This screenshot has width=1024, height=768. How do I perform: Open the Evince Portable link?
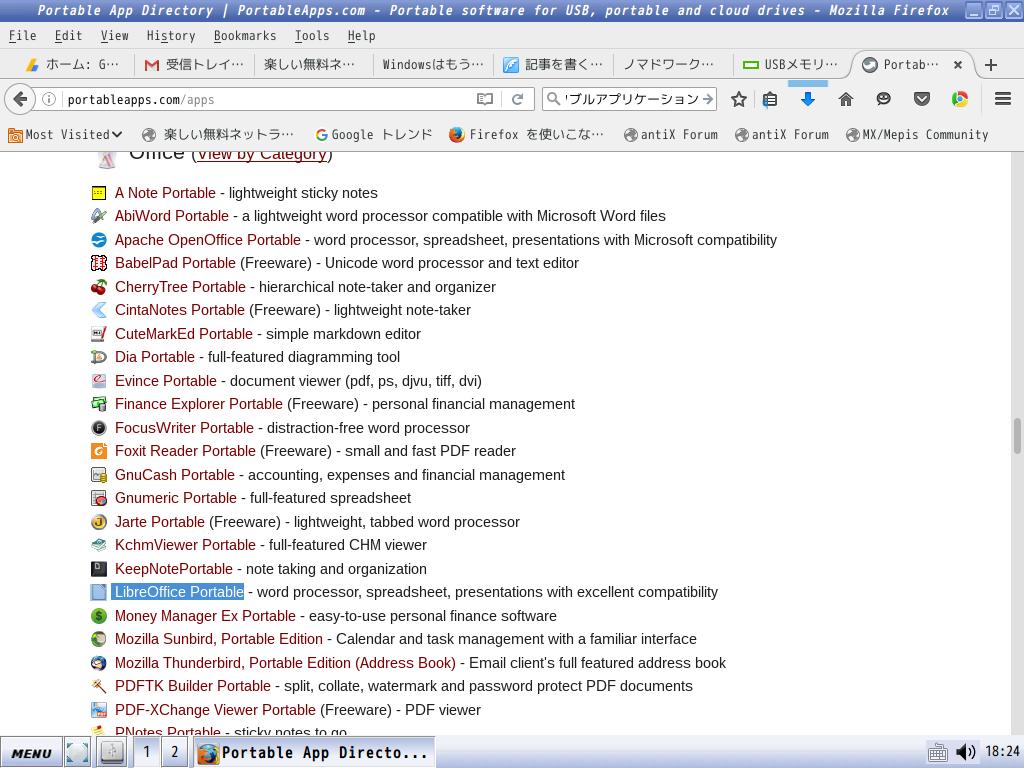pos(165,381)
